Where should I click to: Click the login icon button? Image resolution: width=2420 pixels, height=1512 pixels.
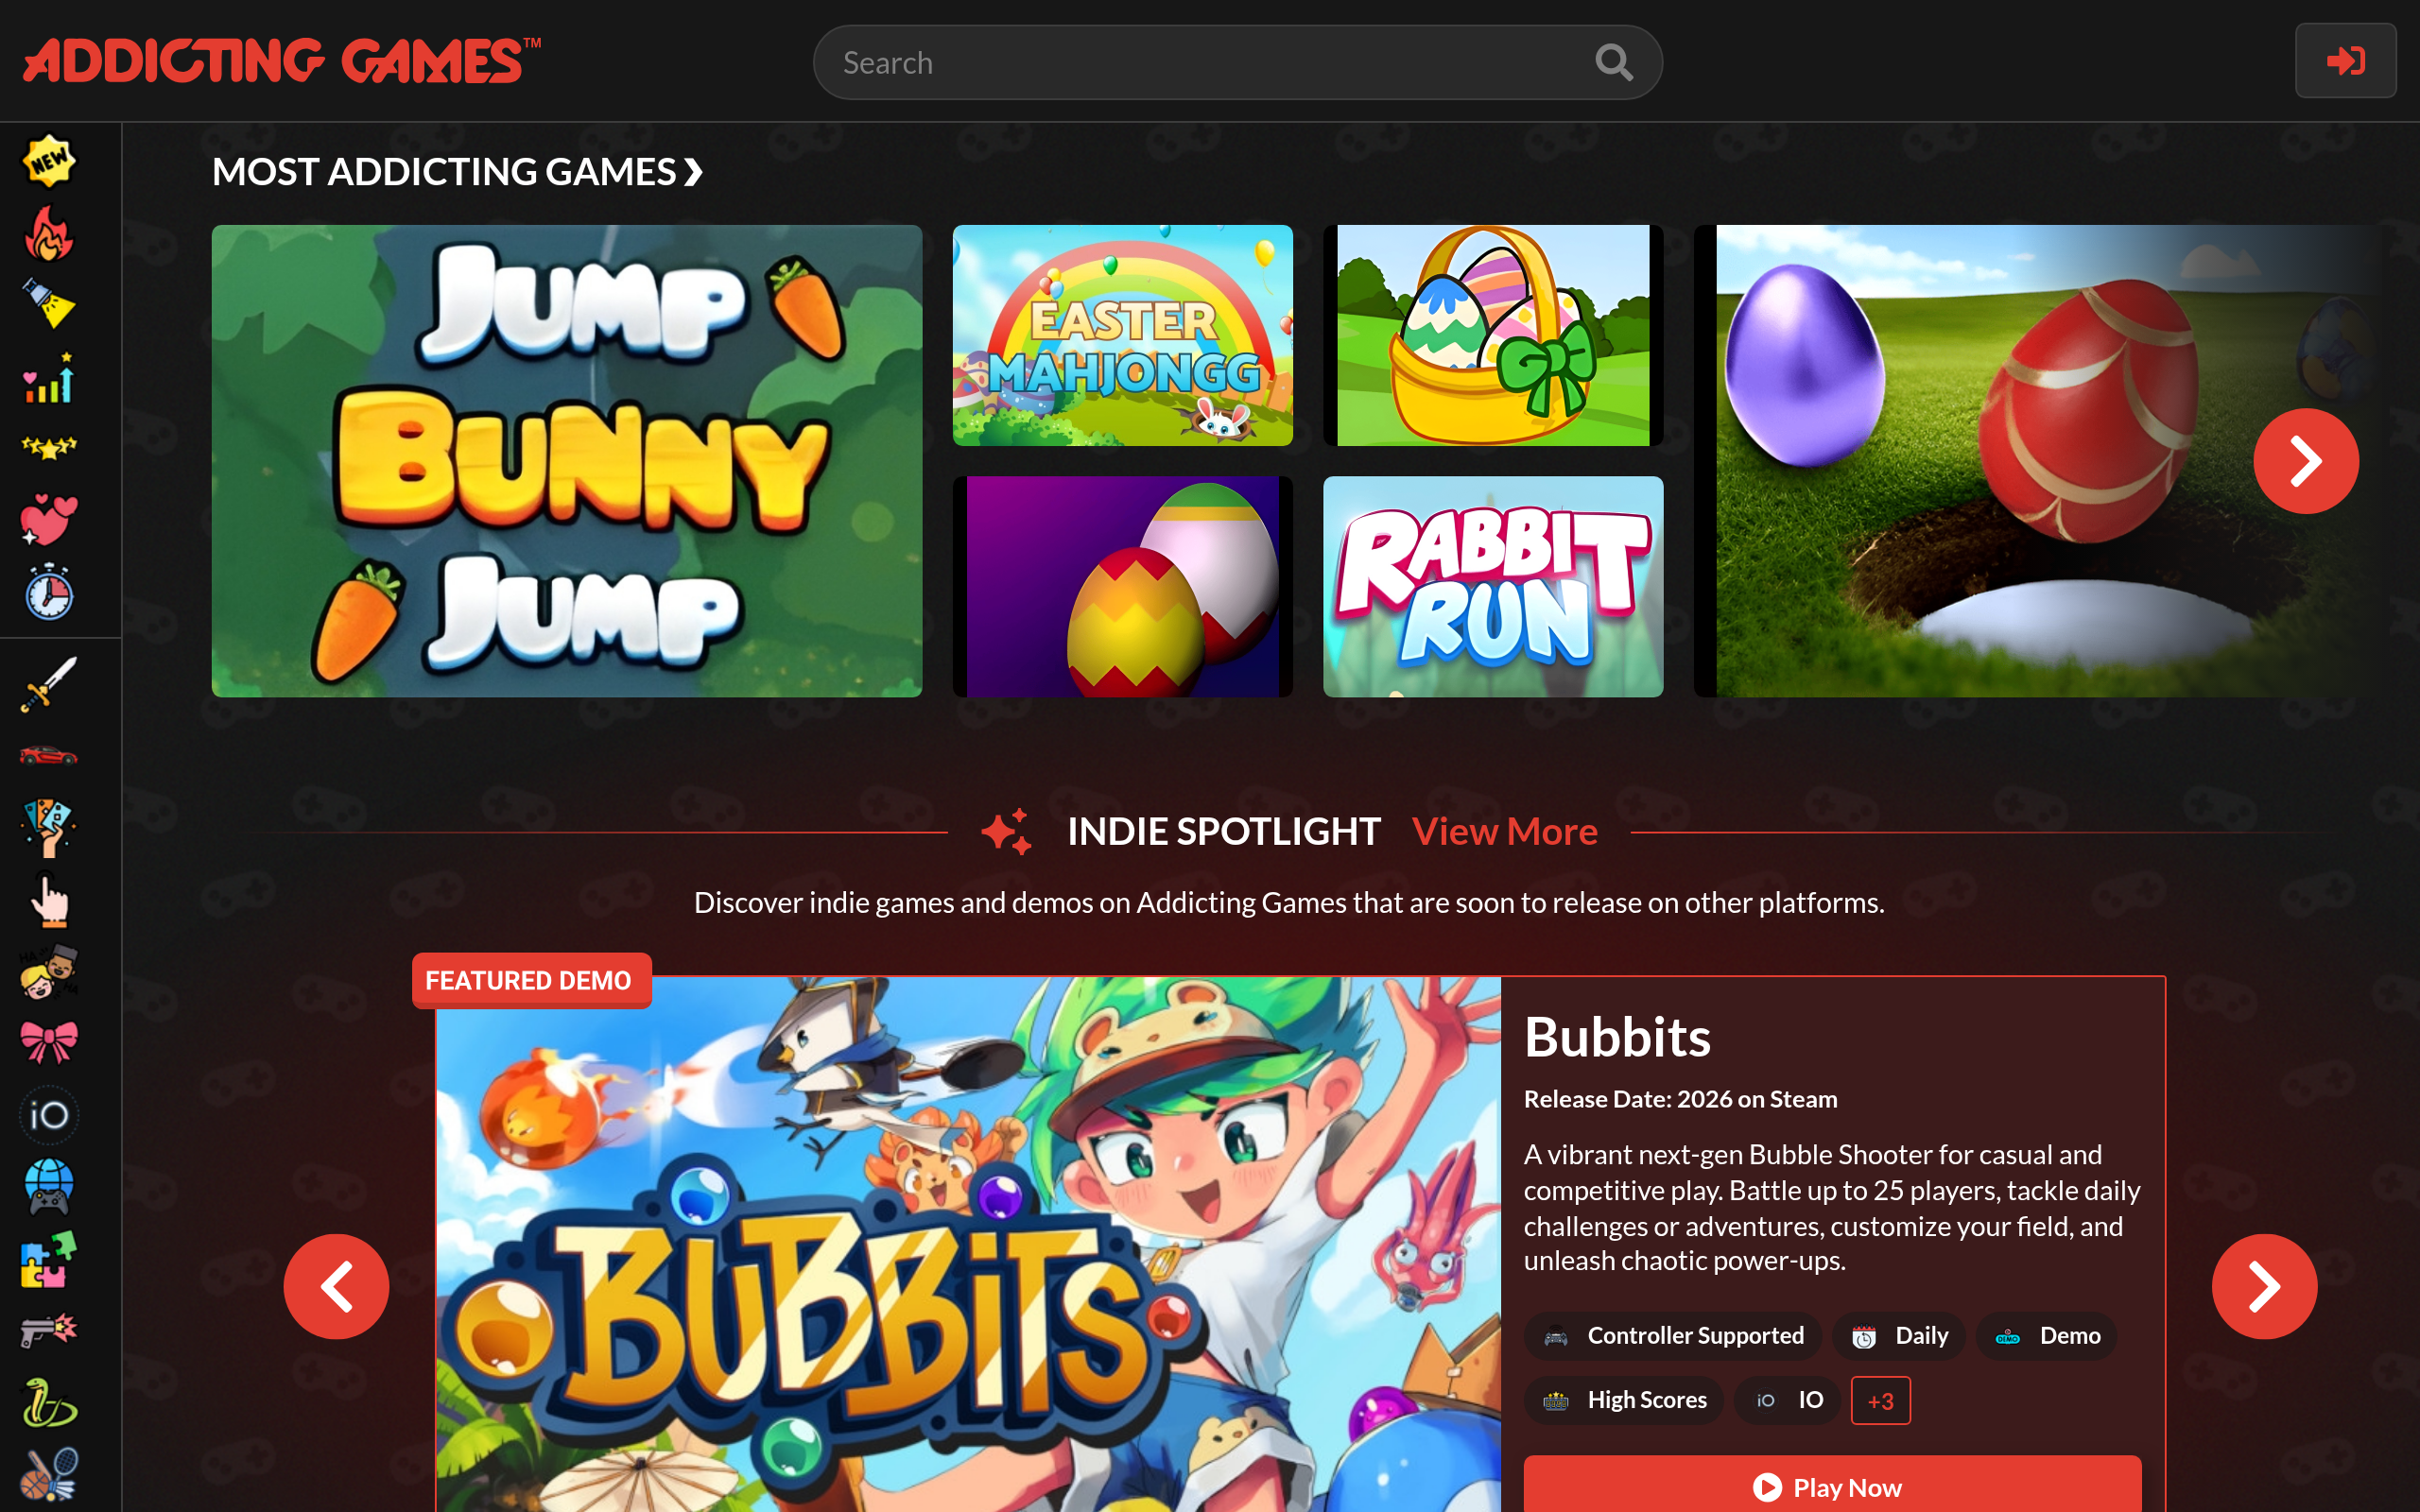2344,62
